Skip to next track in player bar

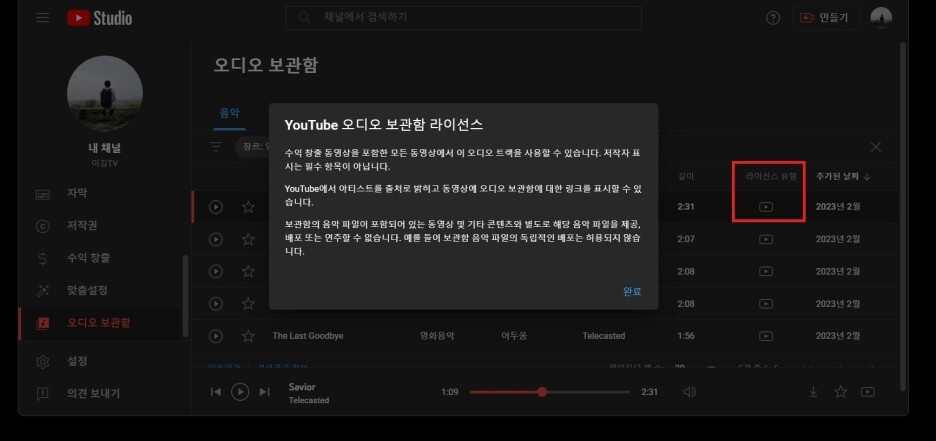click(x=264, y=391)
